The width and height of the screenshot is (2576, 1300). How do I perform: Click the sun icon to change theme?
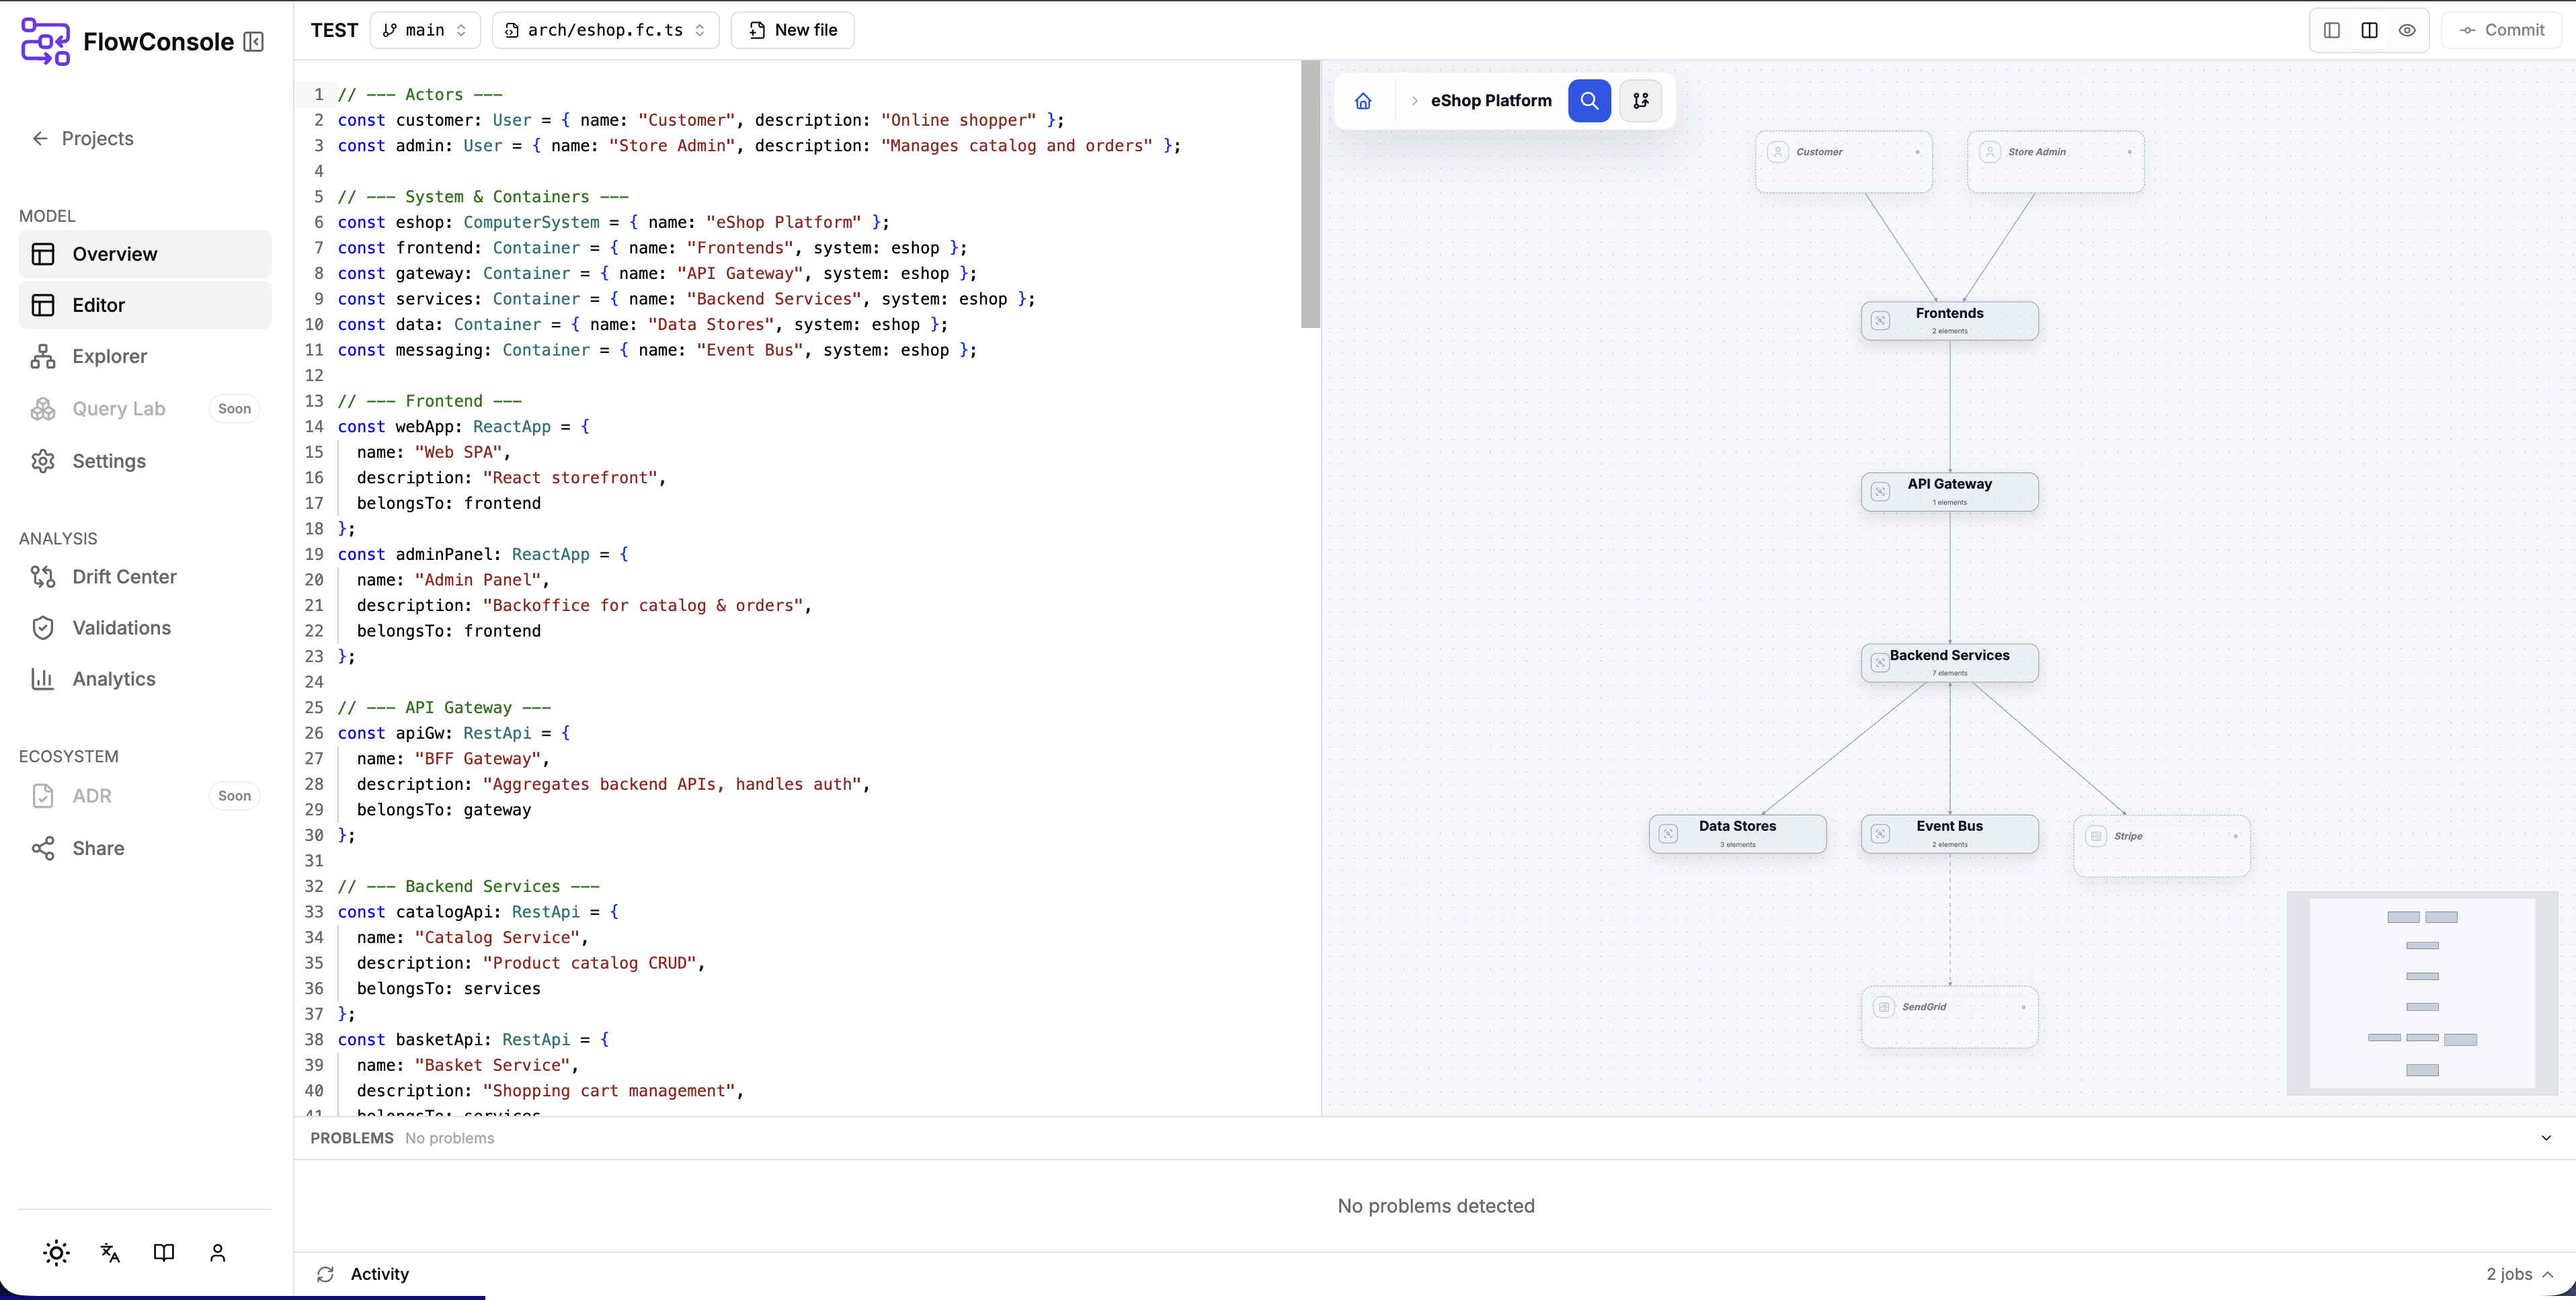(56, 1252)
